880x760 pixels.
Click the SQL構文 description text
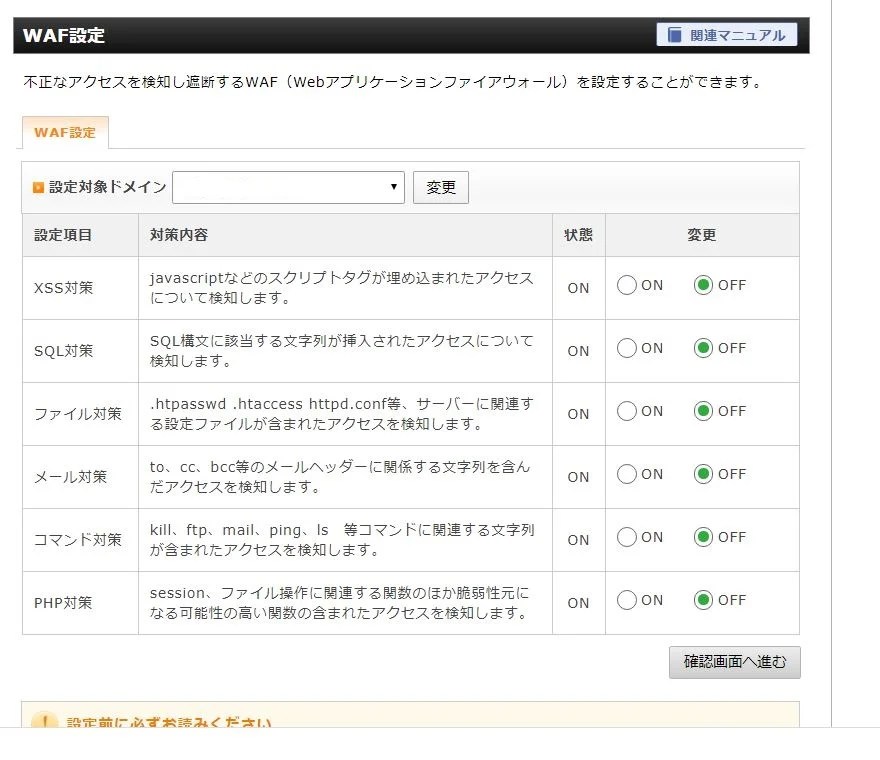341,351
